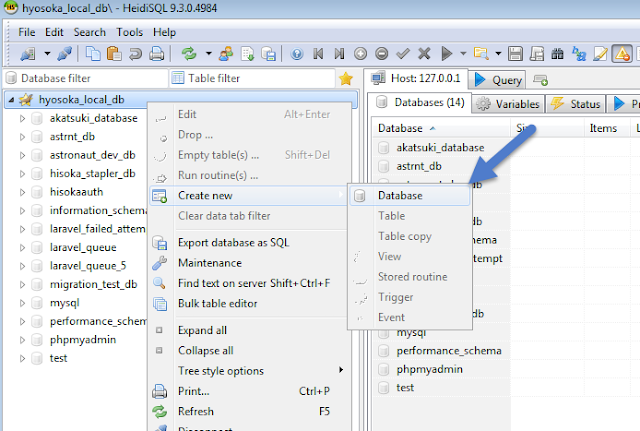The width and height of the screenshot is (640, 431).
Task: Switch to the Query tab
Action: point(498,80)
